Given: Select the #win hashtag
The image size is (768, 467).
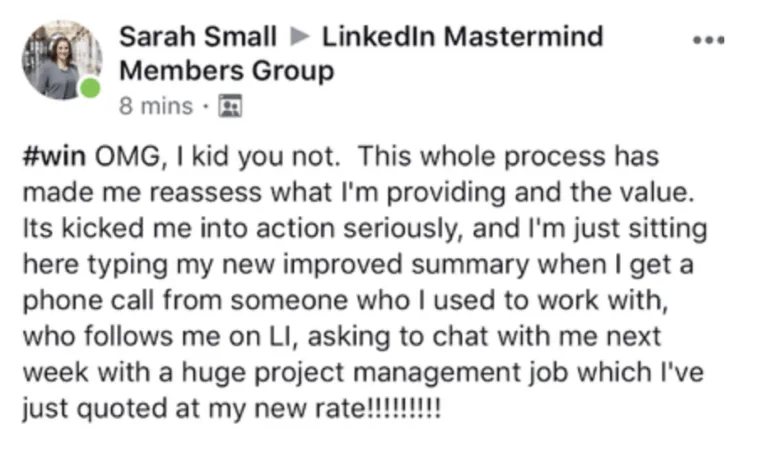Looking at the screenshot, I should (54, 156).
